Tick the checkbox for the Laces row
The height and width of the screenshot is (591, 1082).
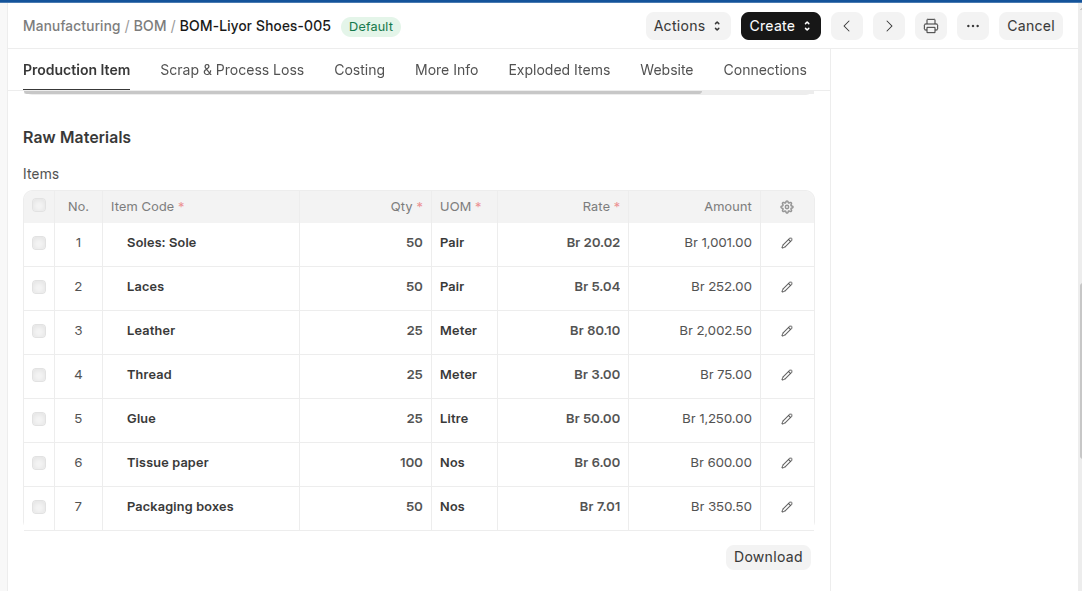tap(39, 287)
